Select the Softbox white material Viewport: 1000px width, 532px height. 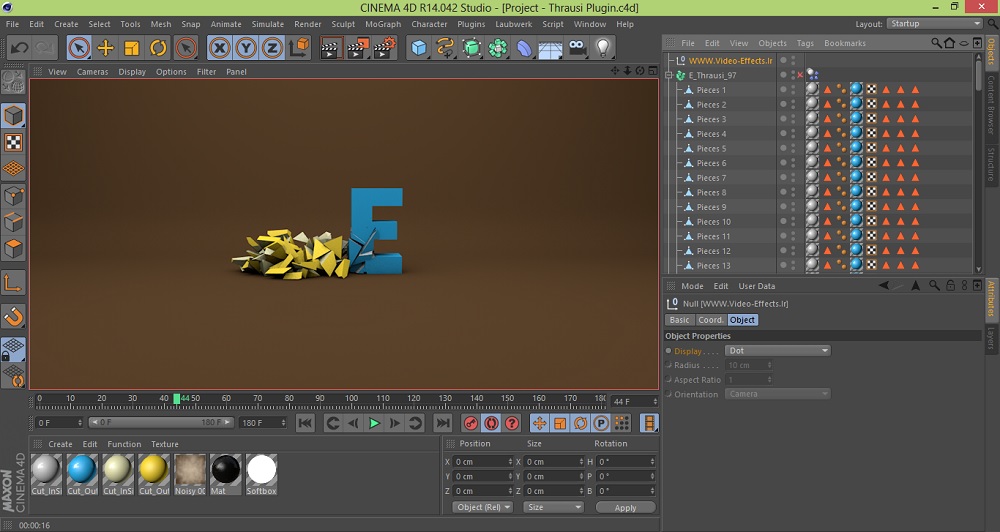[261, 475]
